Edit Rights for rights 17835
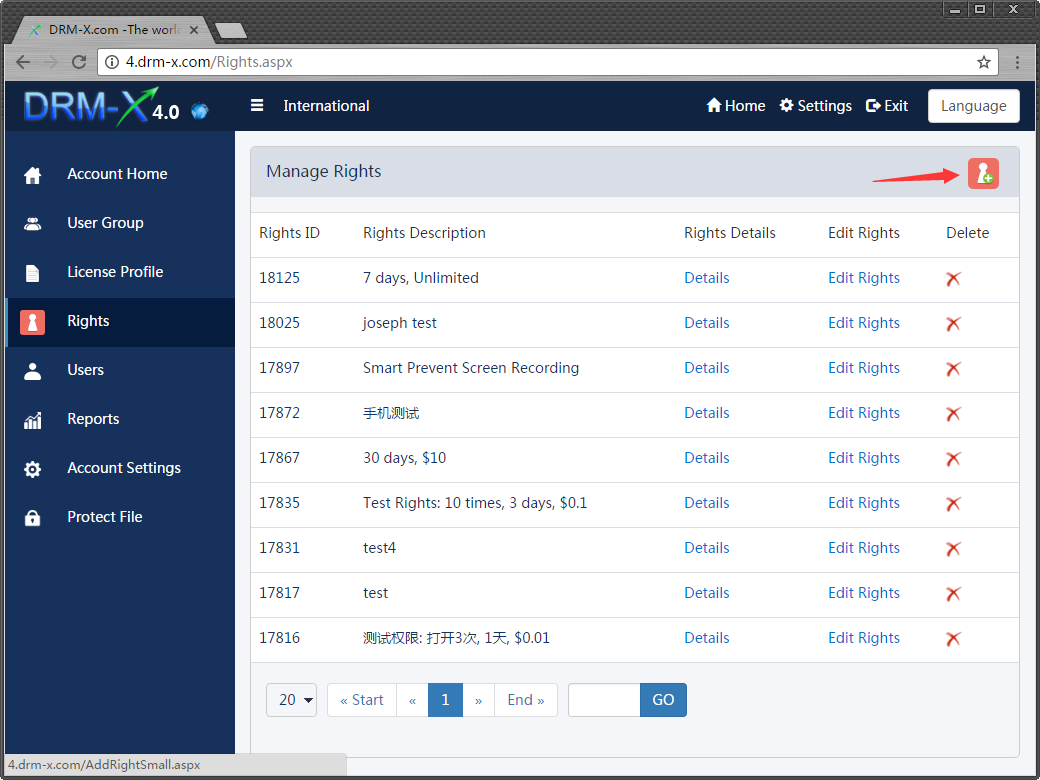 tap(864, 503)
